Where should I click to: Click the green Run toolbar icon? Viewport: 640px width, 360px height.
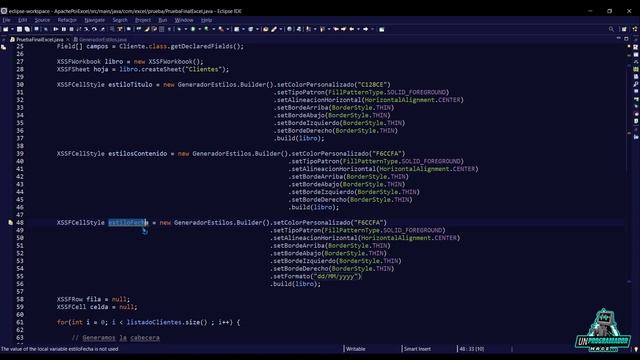click(193, 29)
